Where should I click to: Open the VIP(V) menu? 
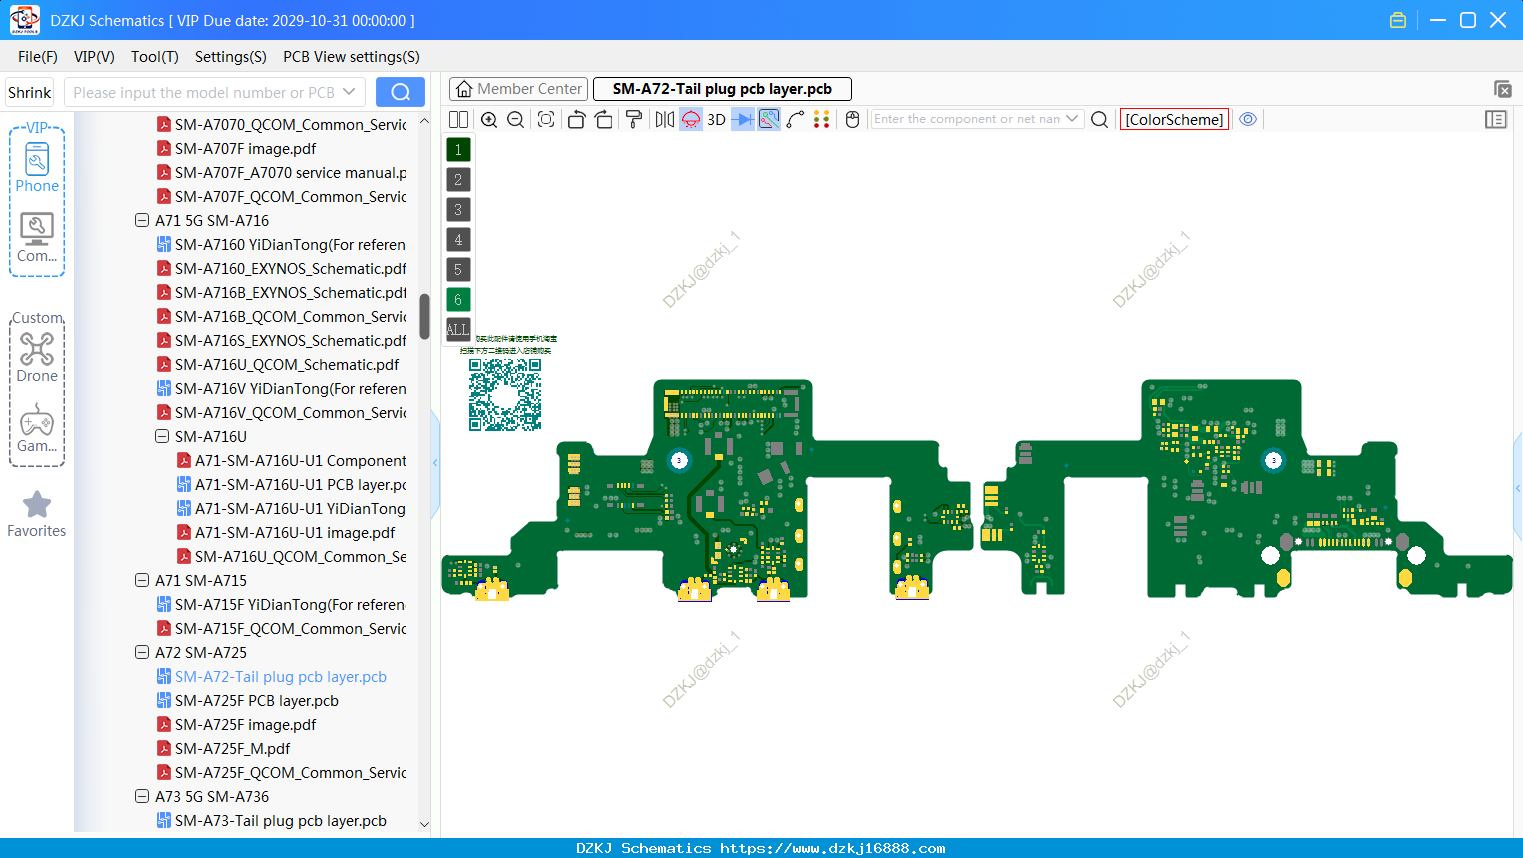pos(94,57)
